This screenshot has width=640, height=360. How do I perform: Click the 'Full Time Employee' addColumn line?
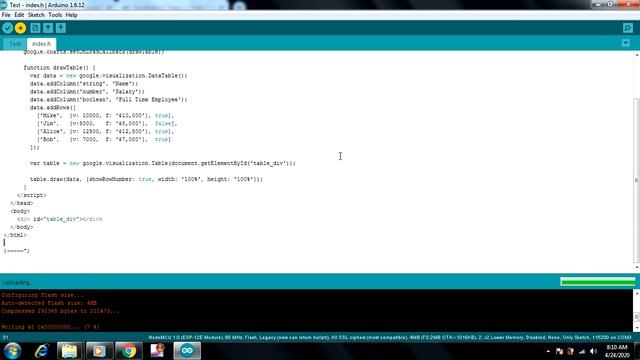109,100
